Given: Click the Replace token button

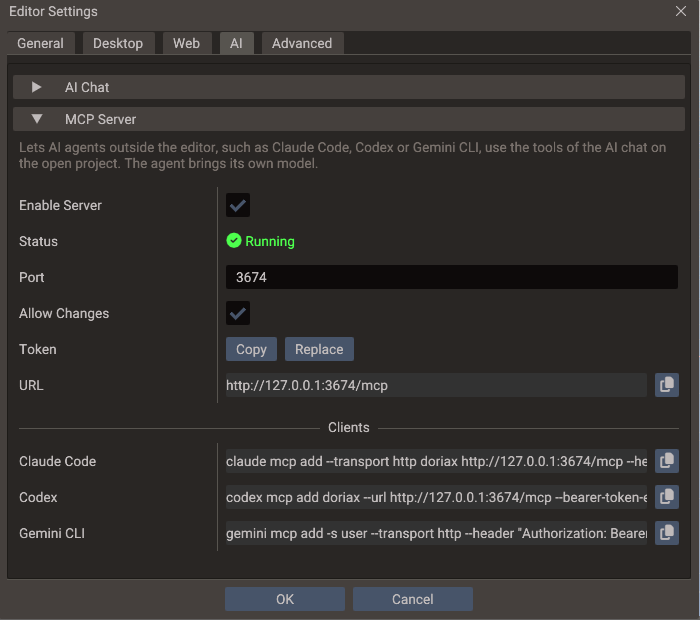Looking at the screenshot, I should (x=319, y=349).
